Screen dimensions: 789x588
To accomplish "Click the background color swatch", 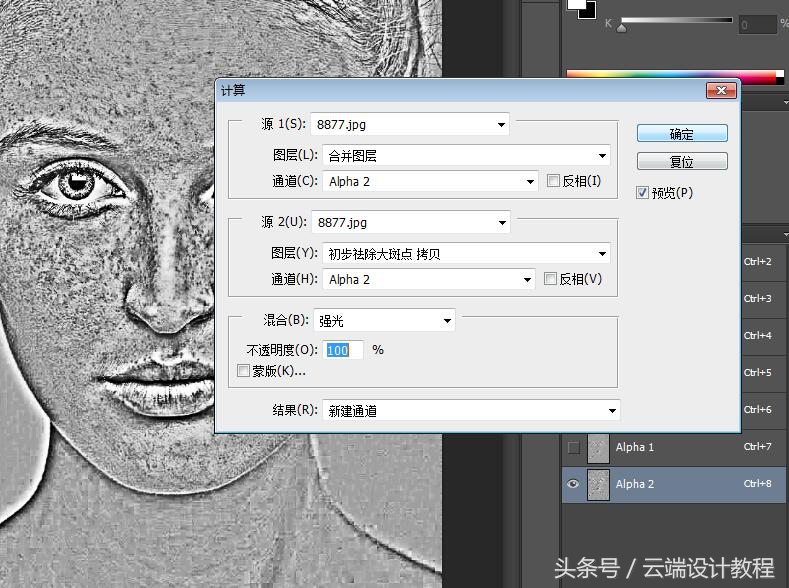I will (x=587, y=11).
